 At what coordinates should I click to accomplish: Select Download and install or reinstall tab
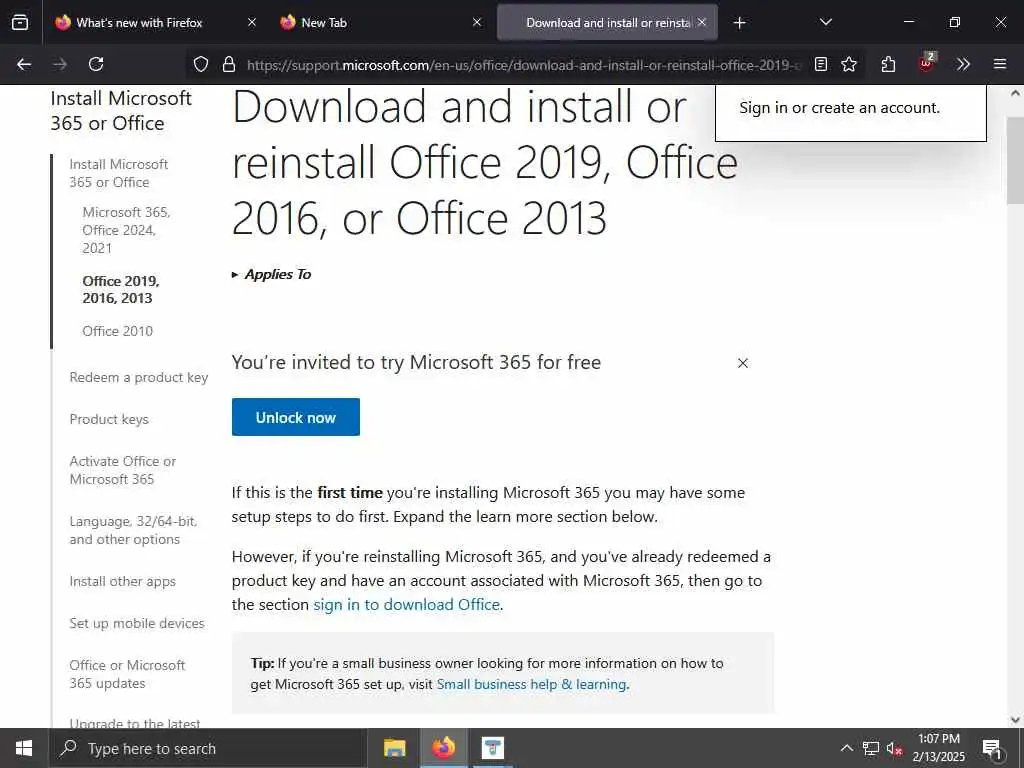607,23
